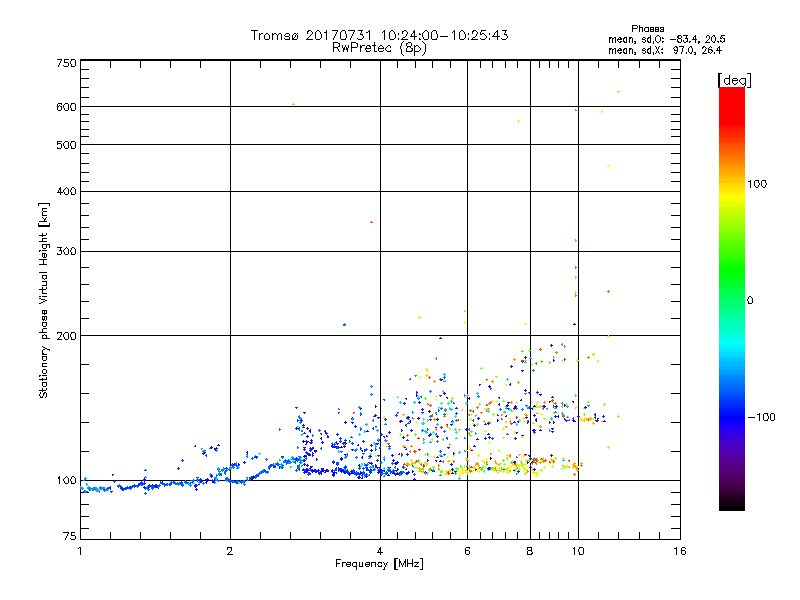Click the x-axis '8' tick label
This screenshot has height=600, width=800.
(x=530, y=551)
